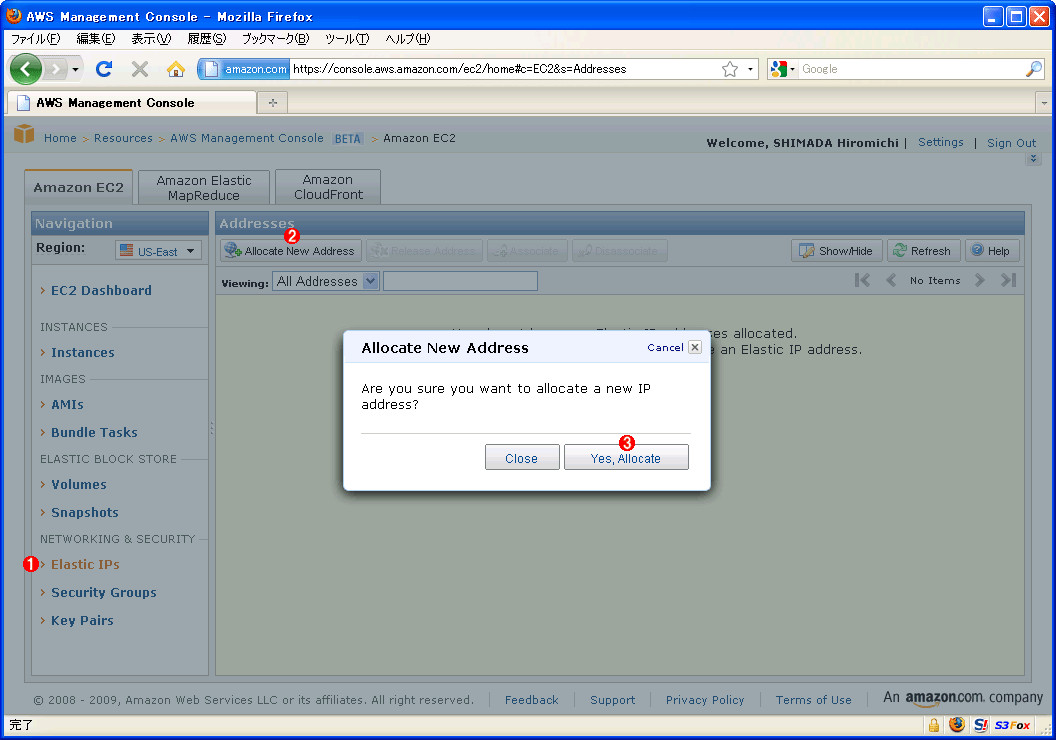
Task: Open Elastic IPs in the navigation
Action: [86, 564]
